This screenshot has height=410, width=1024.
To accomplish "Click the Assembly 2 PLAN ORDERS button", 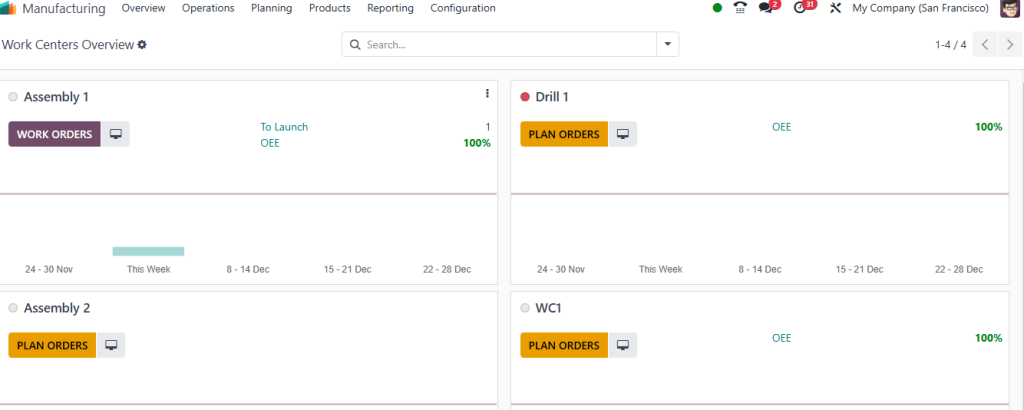I will 52,345.
